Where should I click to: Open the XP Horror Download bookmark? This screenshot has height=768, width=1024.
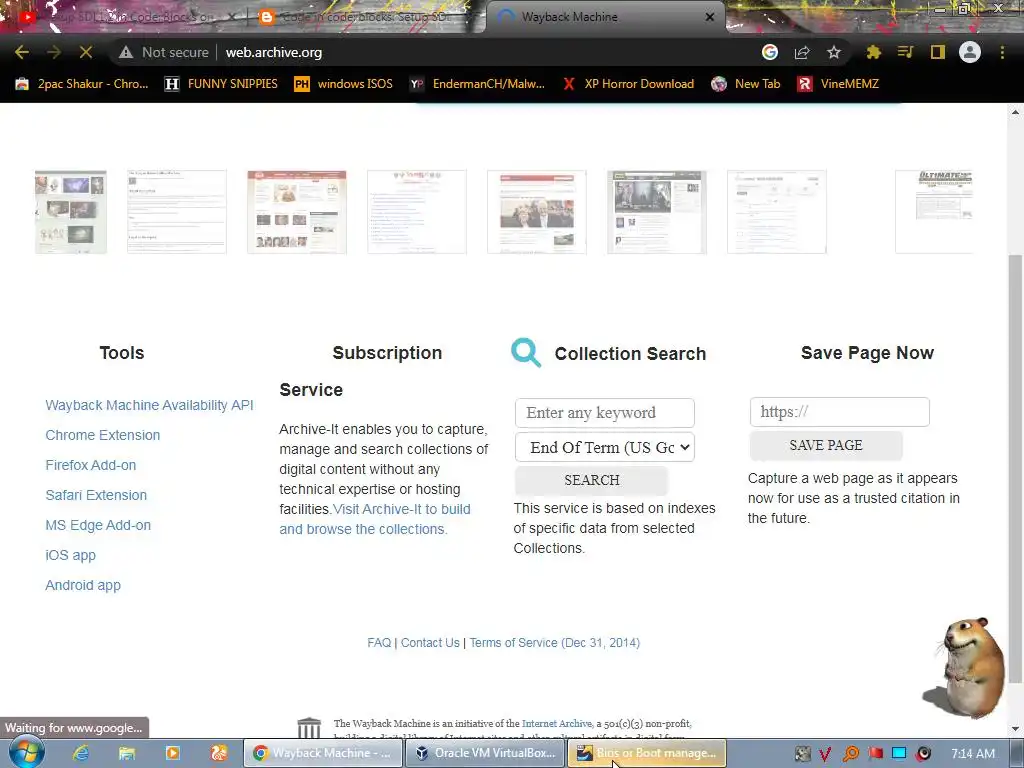pyautogui.click(x=628, y=84)
